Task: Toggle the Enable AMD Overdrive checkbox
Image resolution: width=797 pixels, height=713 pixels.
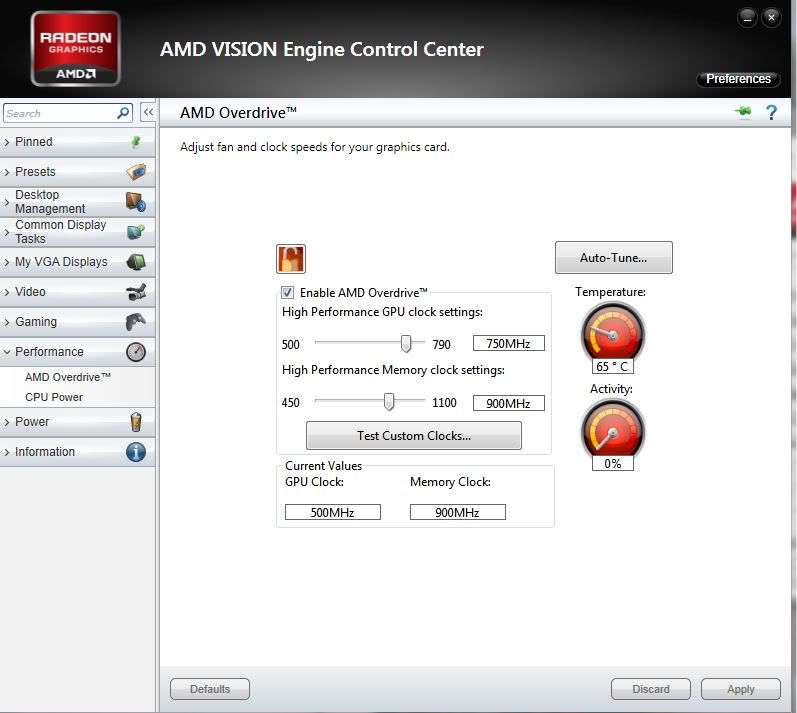Action: click(x=287, y=292)
